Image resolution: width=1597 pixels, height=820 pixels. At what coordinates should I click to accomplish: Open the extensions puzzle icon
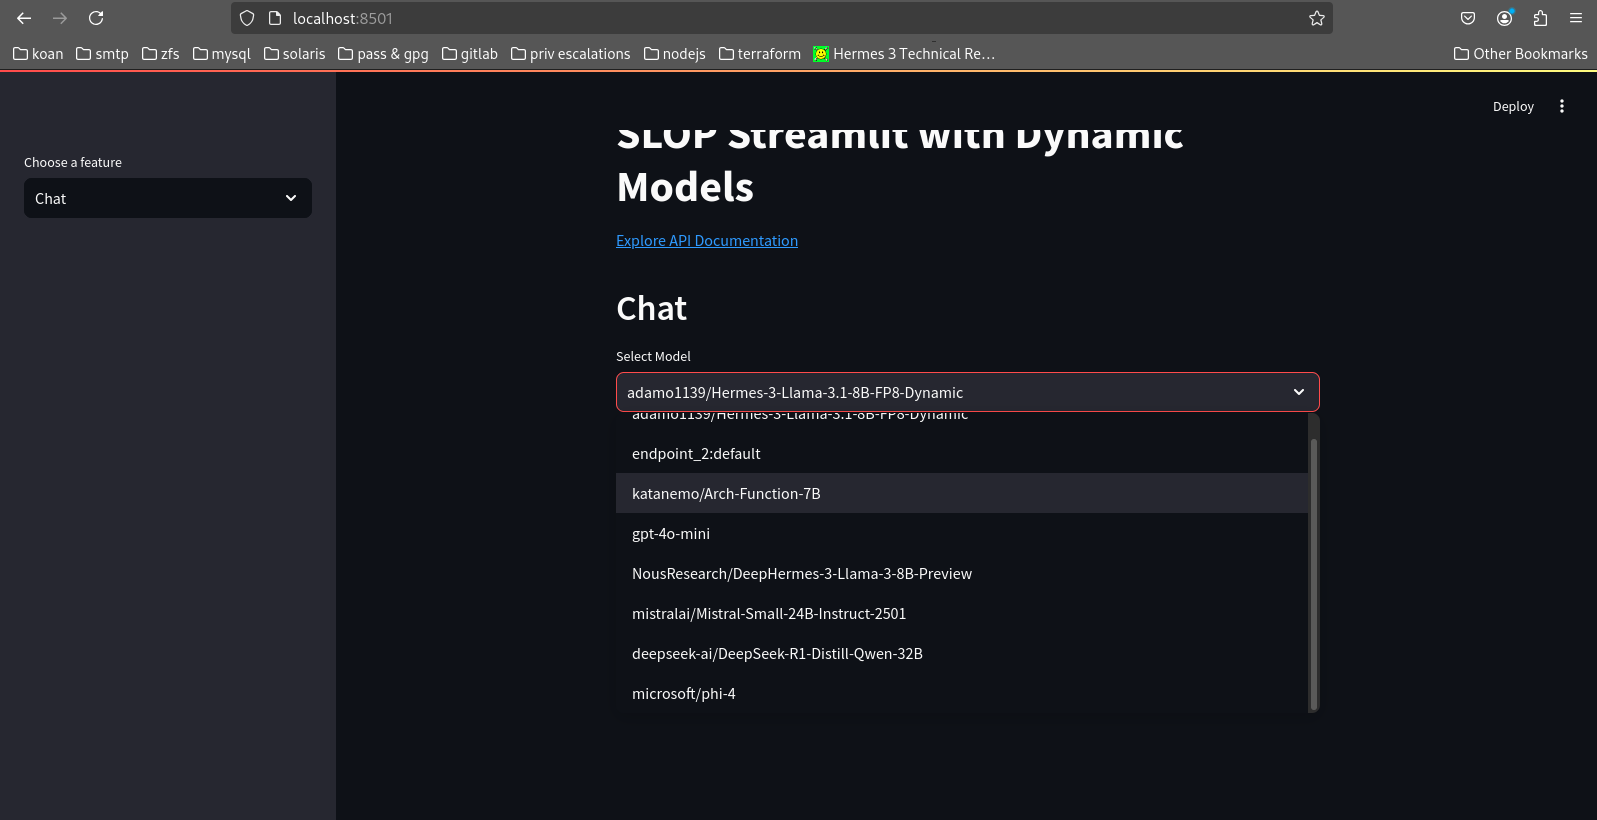[1540, 18]
